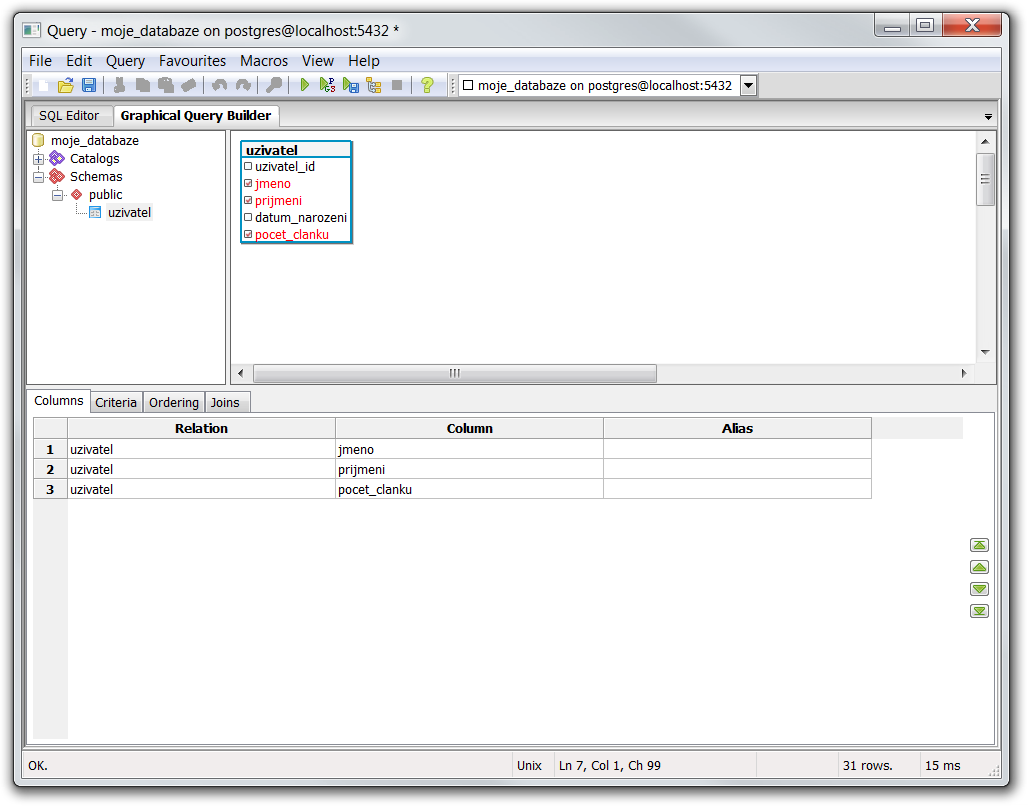The image size is (1028, 806).
Task: Save the query with the floppy disk icon
Action: point(89,86)
